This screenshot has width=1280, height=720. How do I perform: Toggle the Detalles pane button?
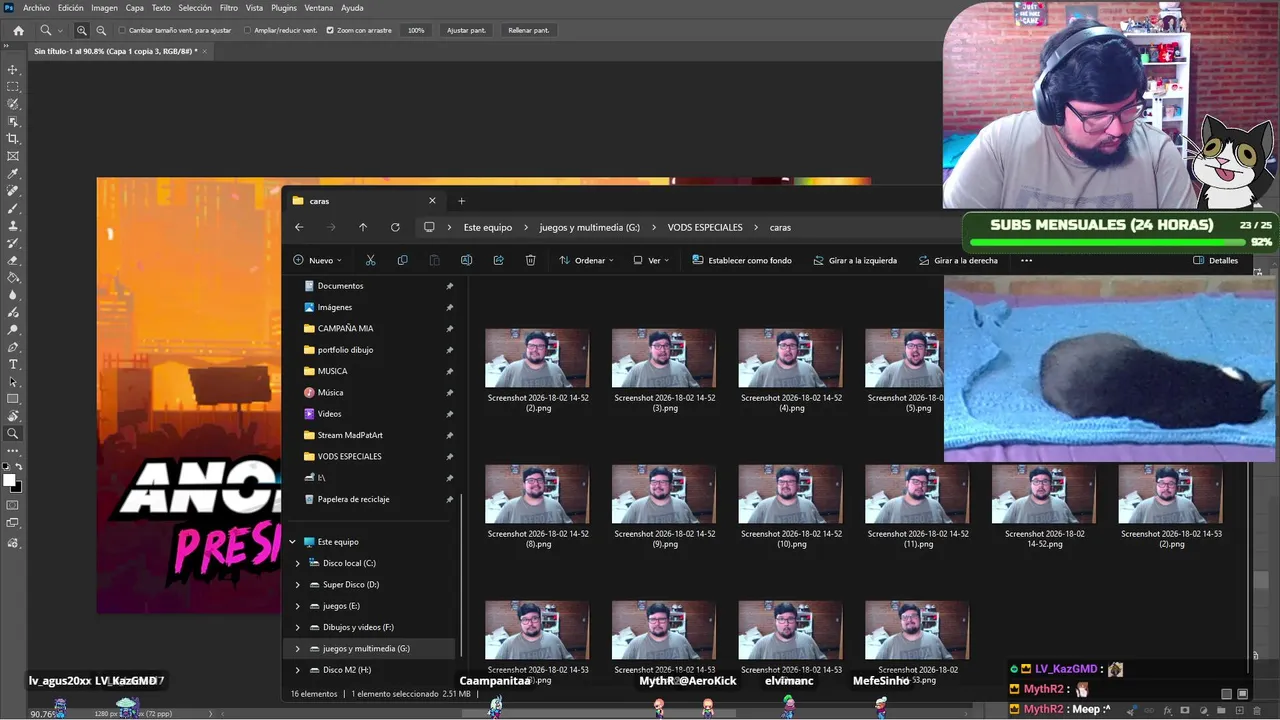[x=1216, y=260]
